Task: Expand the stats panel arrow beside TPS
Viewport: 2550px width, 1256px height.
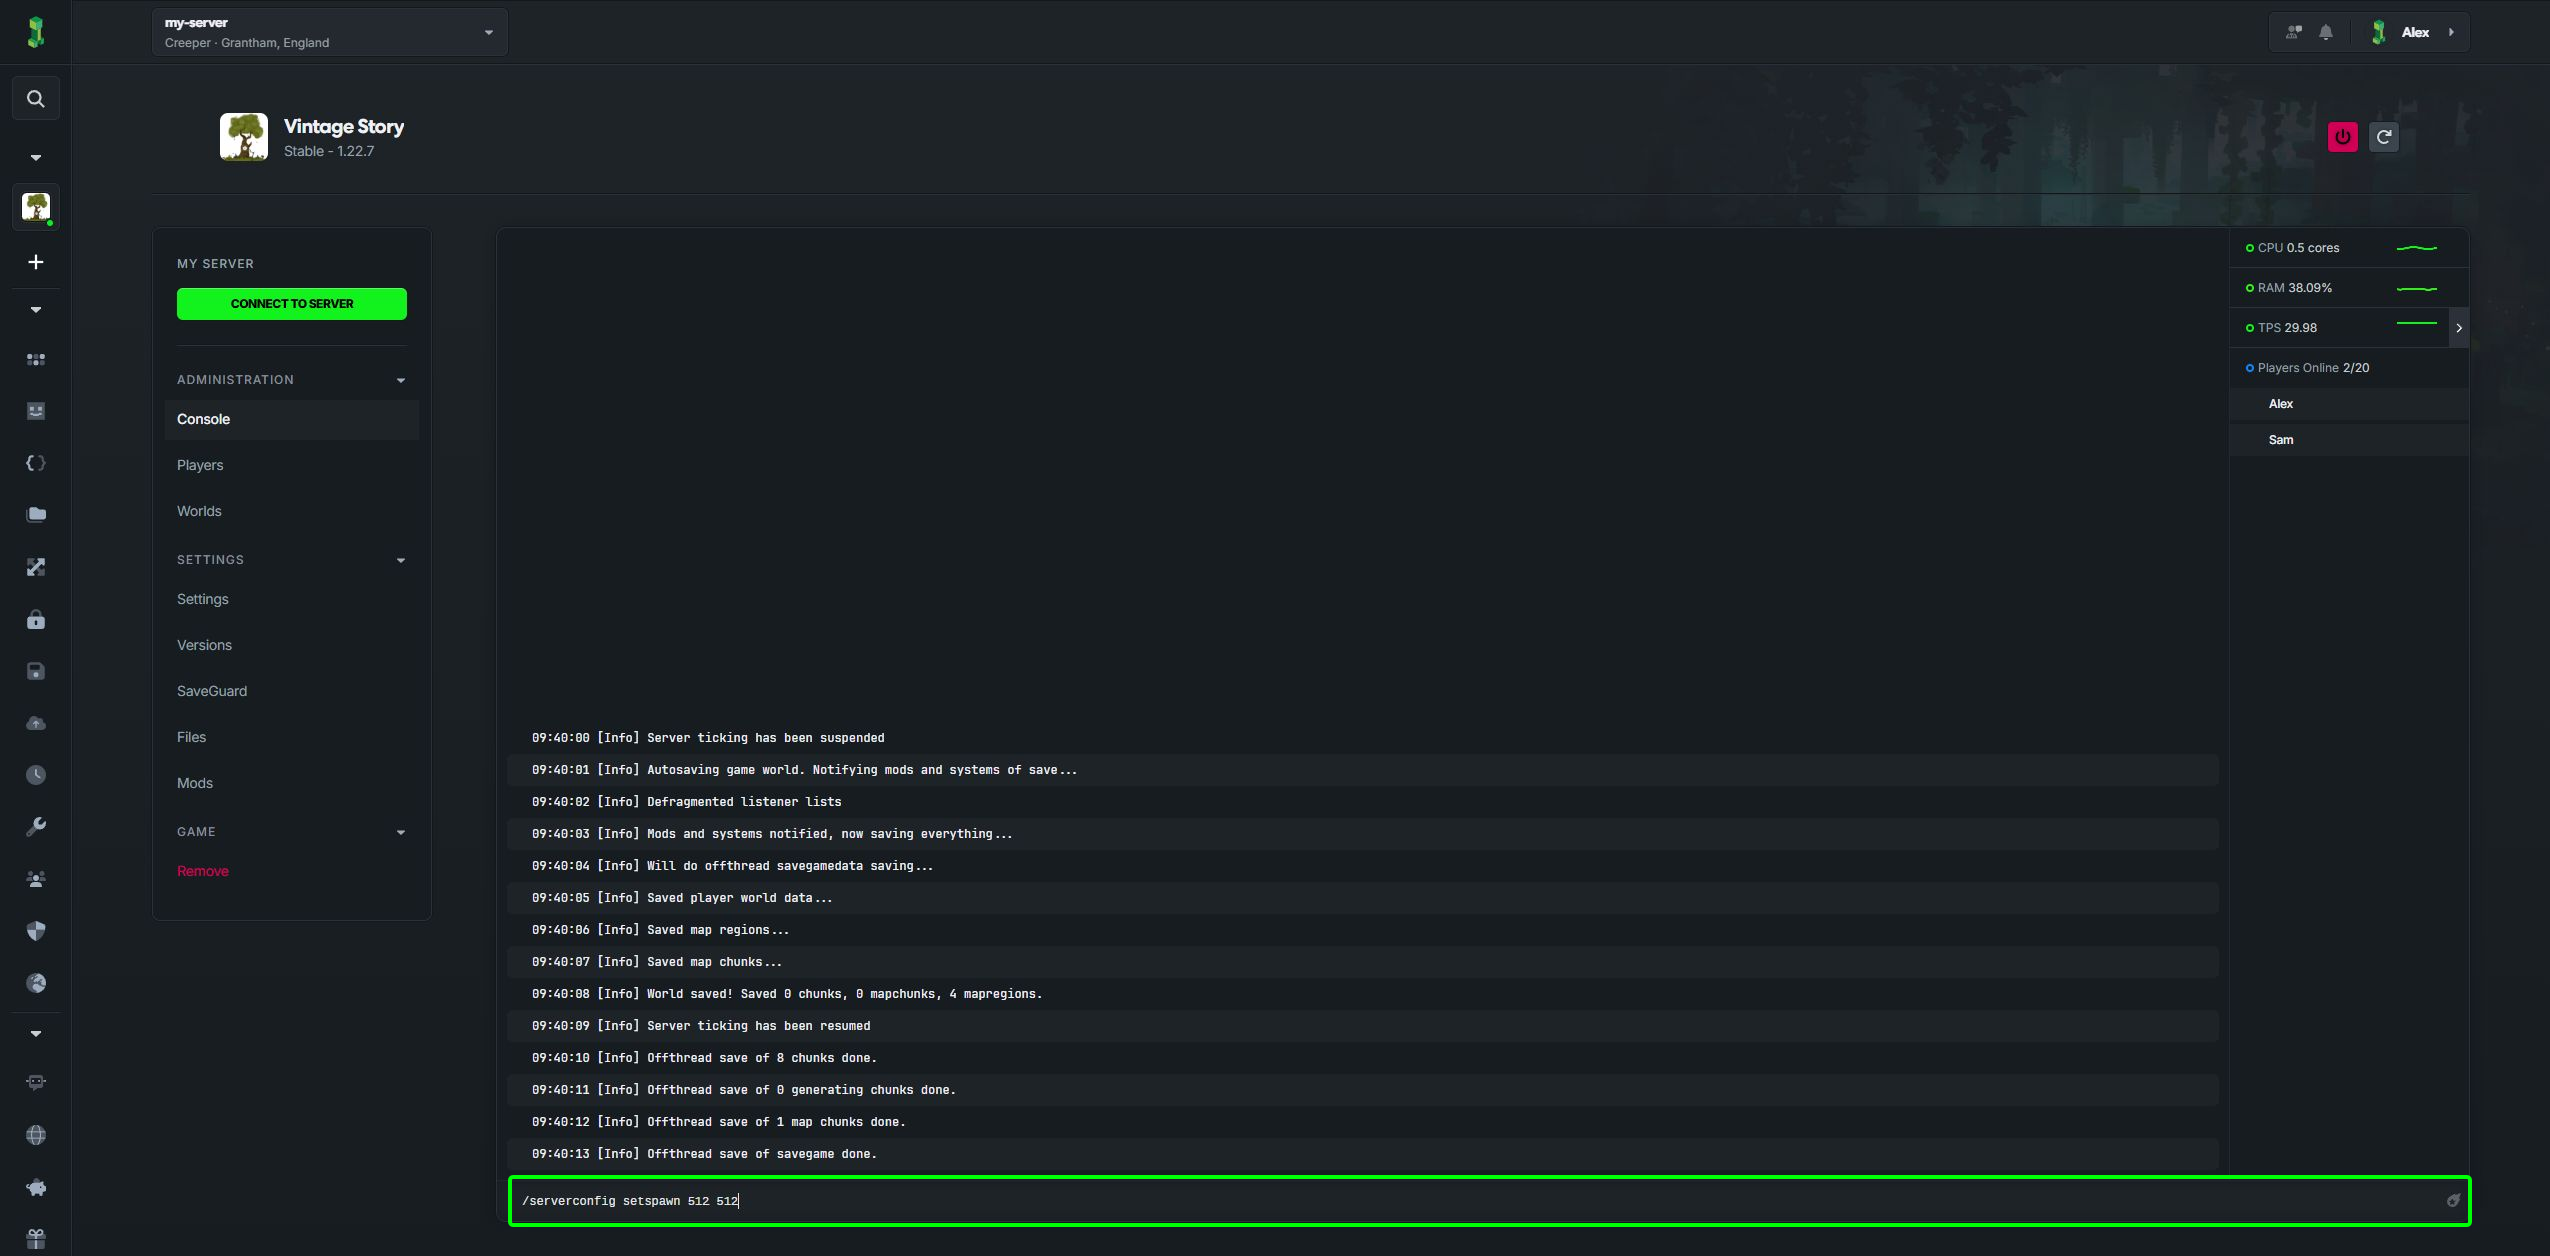Action: 2459,328
